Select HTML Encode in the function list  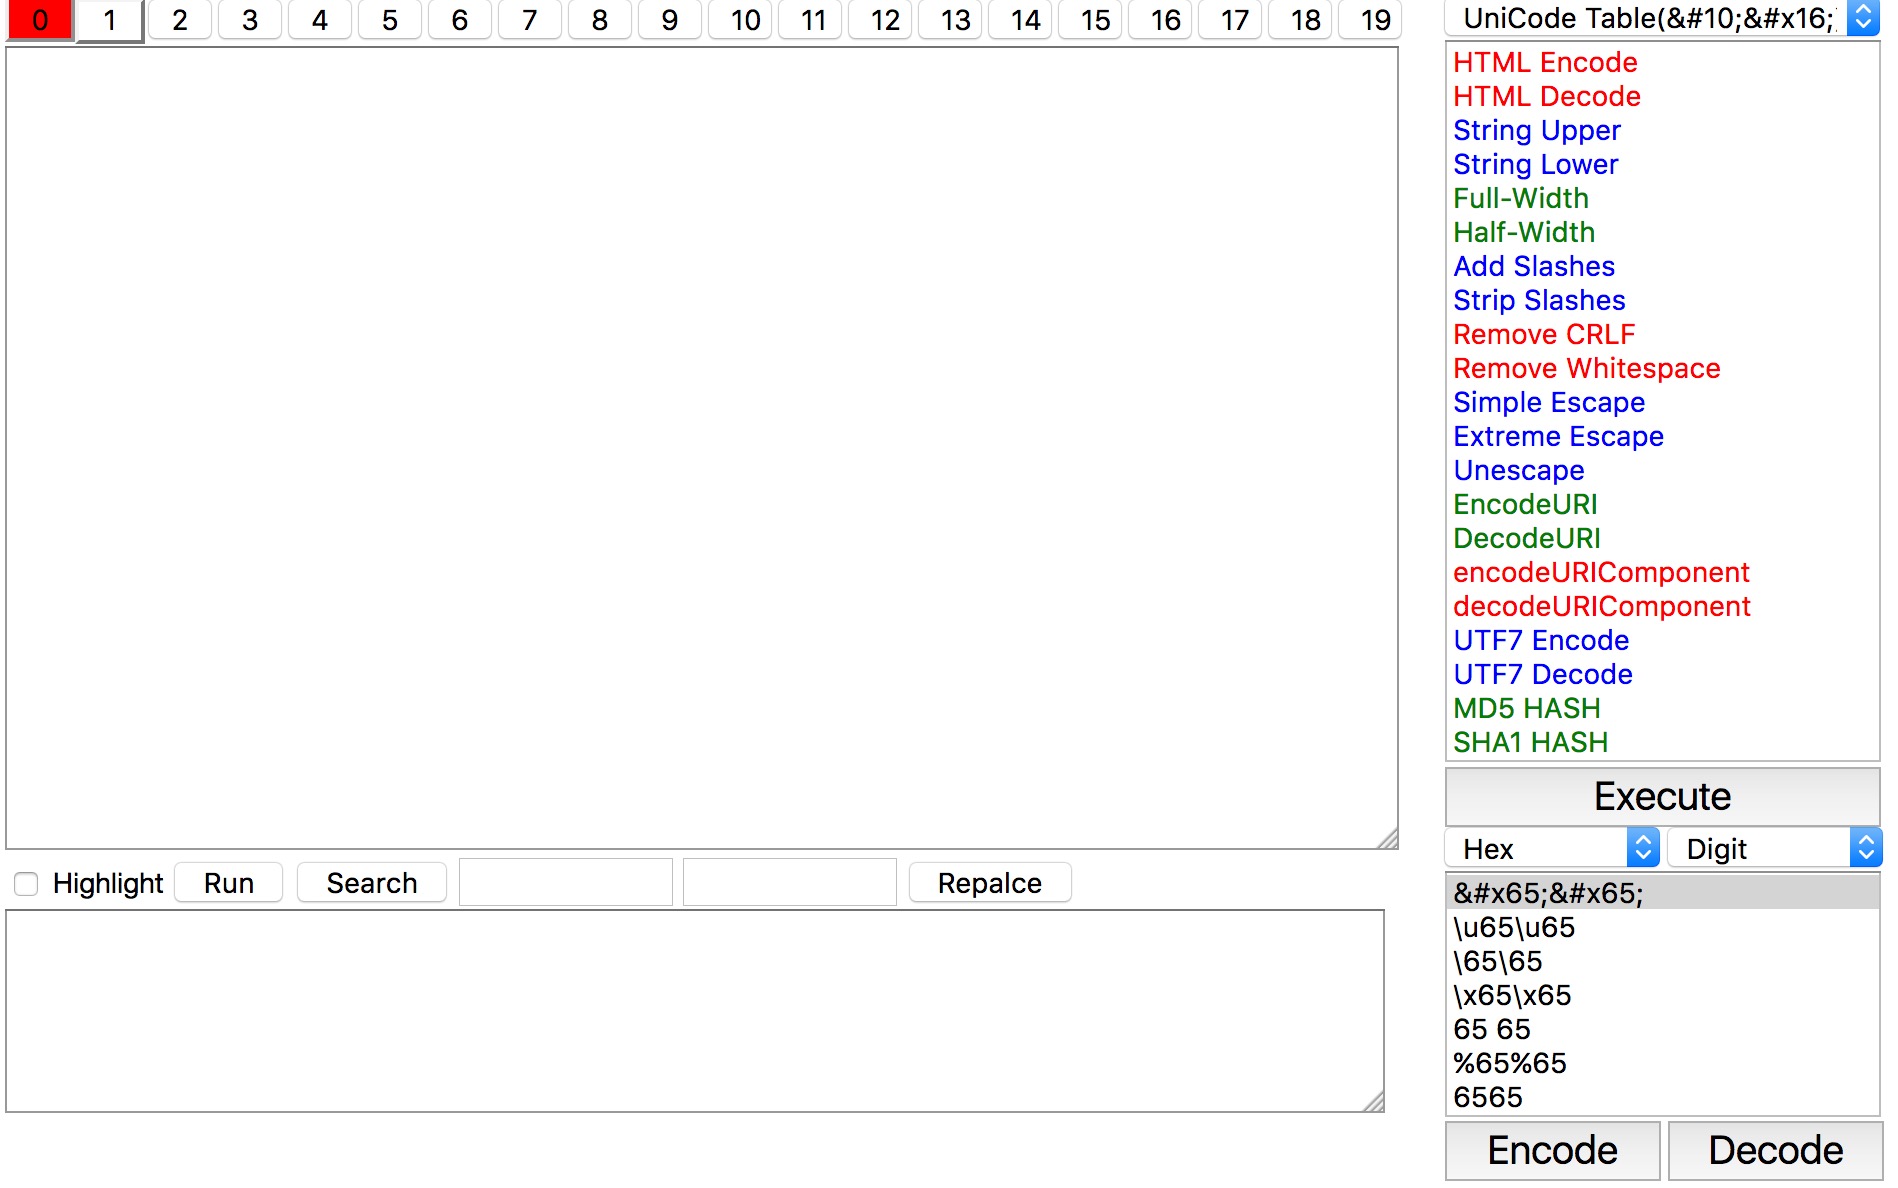pos(1662,62)
